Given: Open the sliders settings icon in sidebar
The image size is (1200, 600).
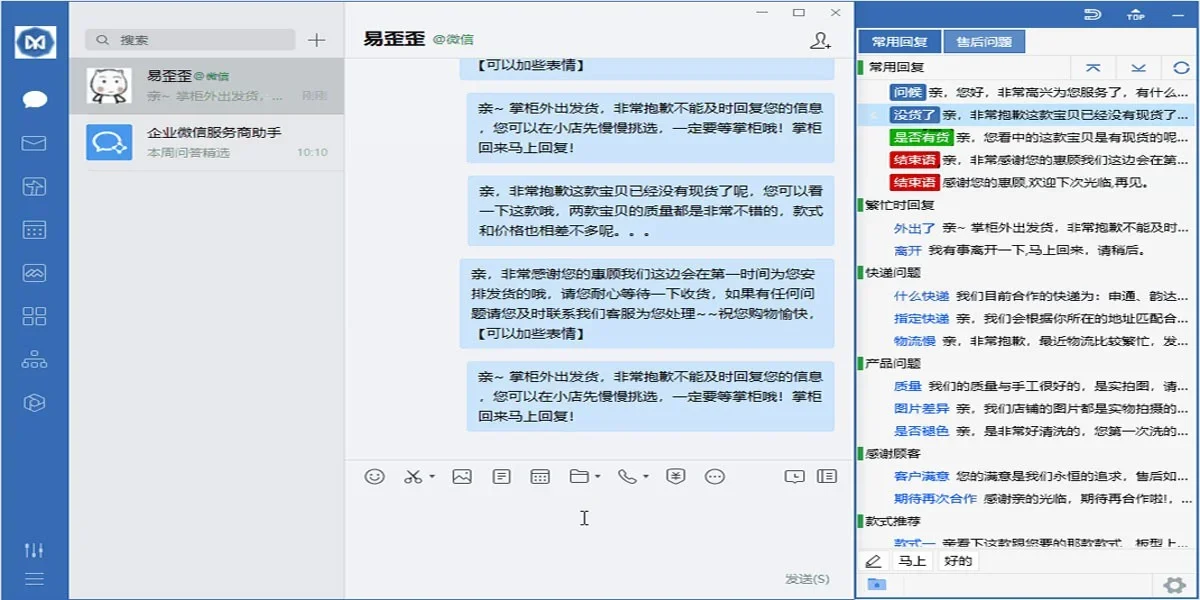Looking at the screenshot, I should click(35, 550).
